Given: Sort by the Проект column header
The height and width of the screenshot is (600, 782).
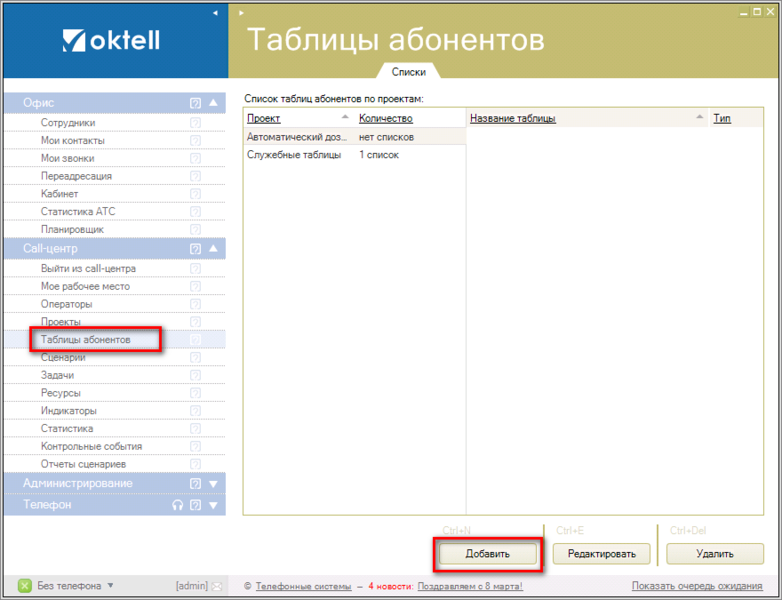Looking at the screenshot, I should click(263, 119).
